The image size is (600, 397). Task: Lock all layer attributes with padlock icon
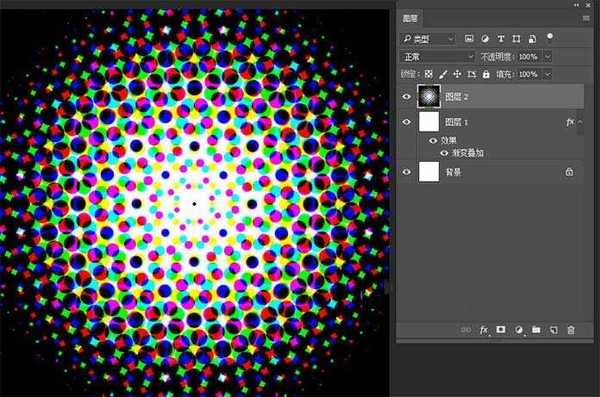[x=486, y=74]
